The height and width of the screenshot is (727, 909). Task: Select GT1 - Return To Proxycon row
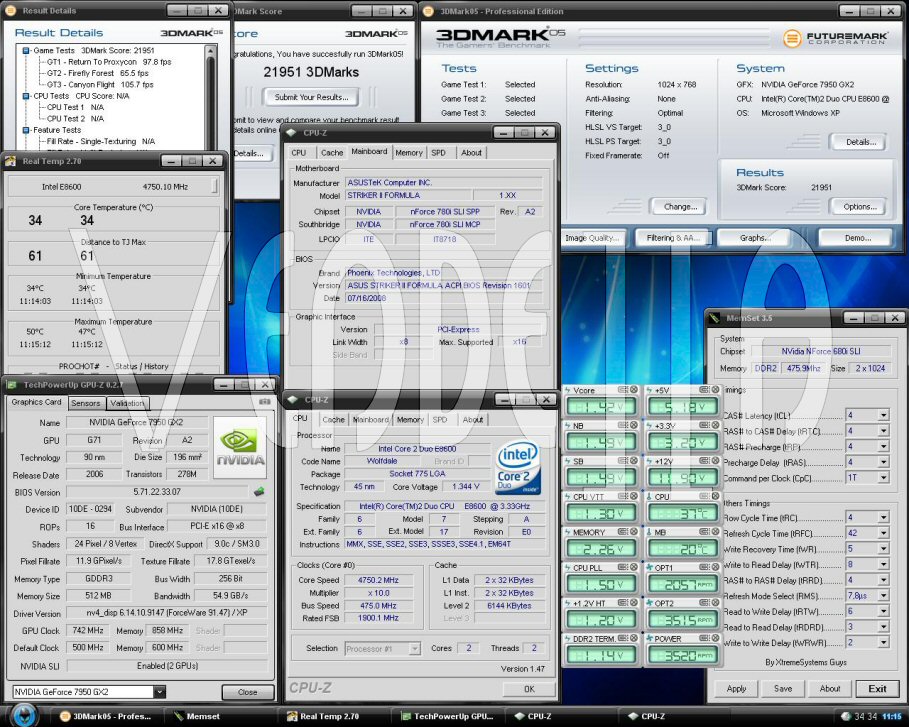109,61
